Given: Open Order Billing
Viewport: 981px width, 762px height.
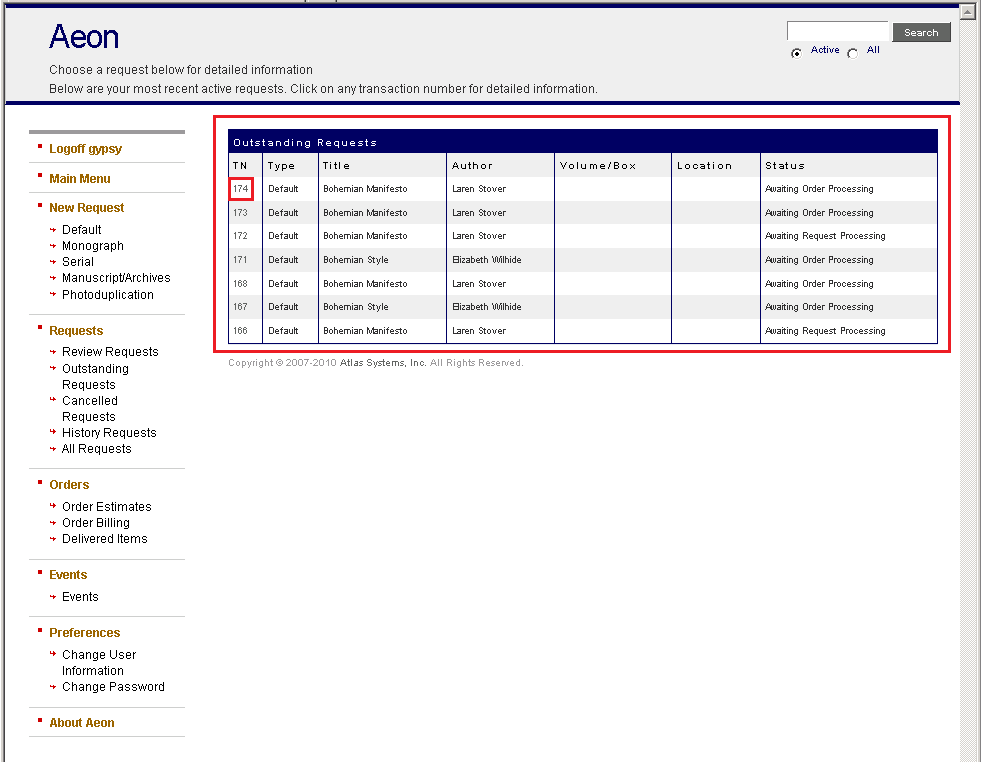Looking at the screenshot, I should tap(96, 522).
